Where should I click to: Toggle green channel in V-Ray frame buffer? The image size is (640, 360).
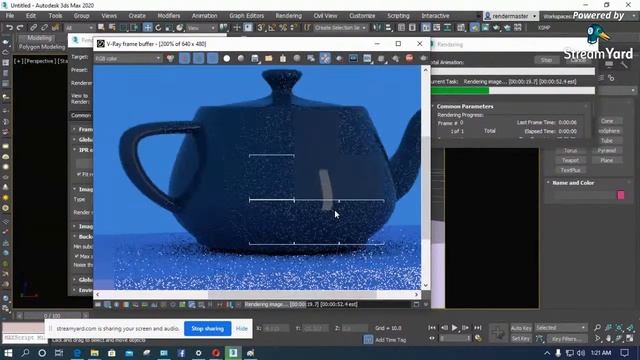198,58
